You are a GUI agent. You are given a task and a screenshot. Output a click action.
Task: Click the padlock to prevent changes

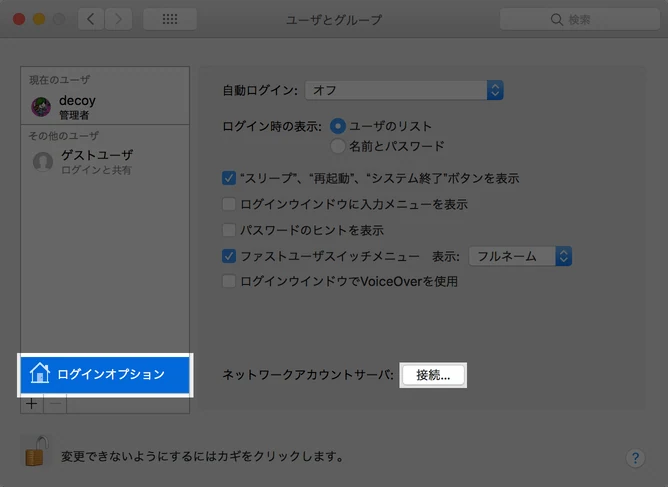click(36, 451)
